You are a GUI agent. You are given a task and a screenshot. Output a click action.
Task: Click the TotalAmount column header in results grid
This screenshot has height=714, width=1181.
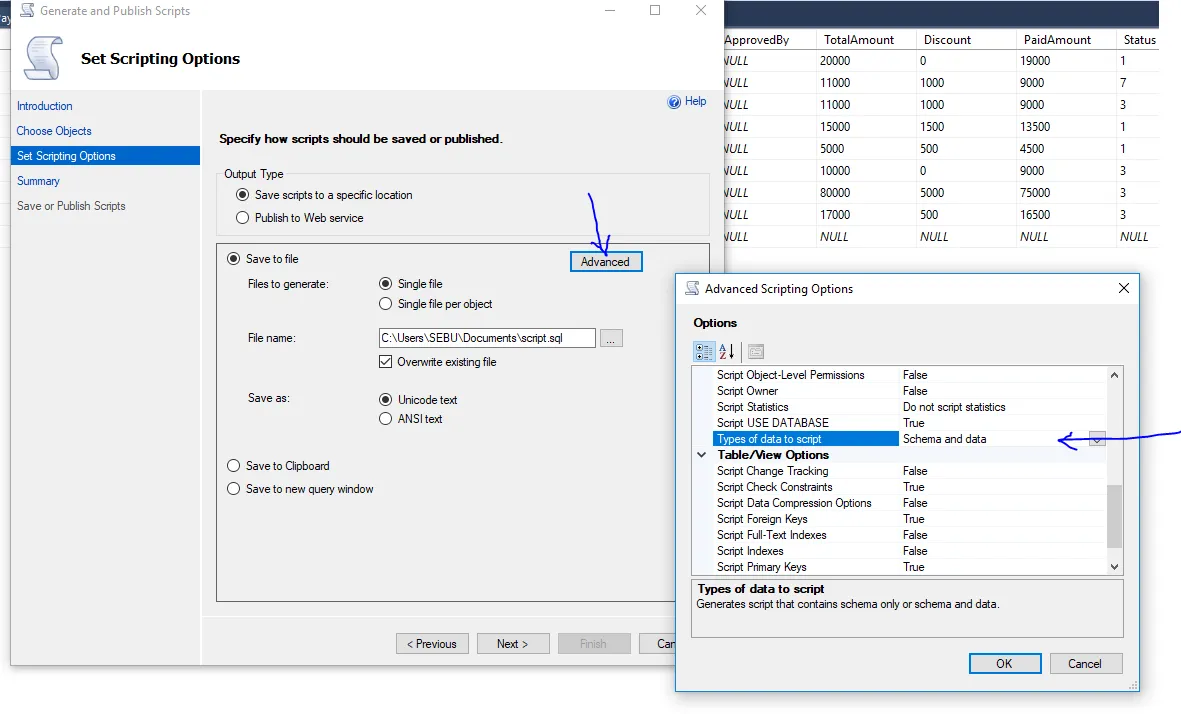[x=866, y=40]
